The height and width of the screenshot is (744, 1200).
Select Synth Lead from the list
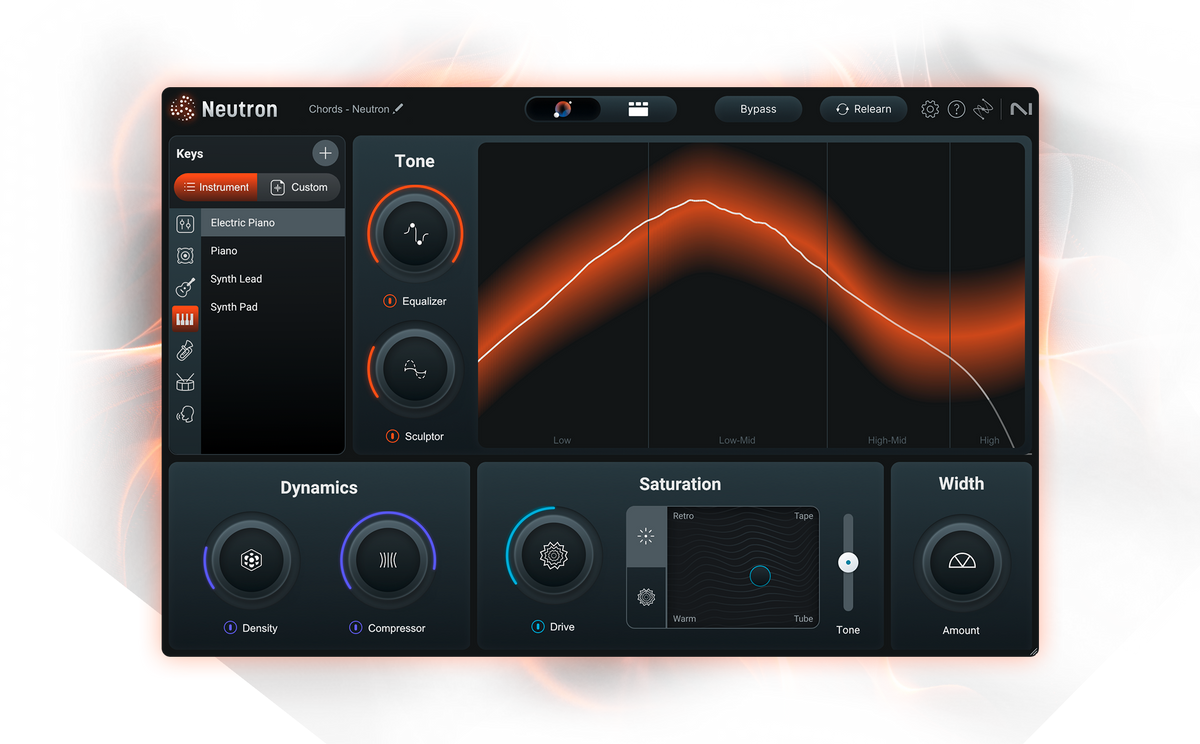(273, 279)
